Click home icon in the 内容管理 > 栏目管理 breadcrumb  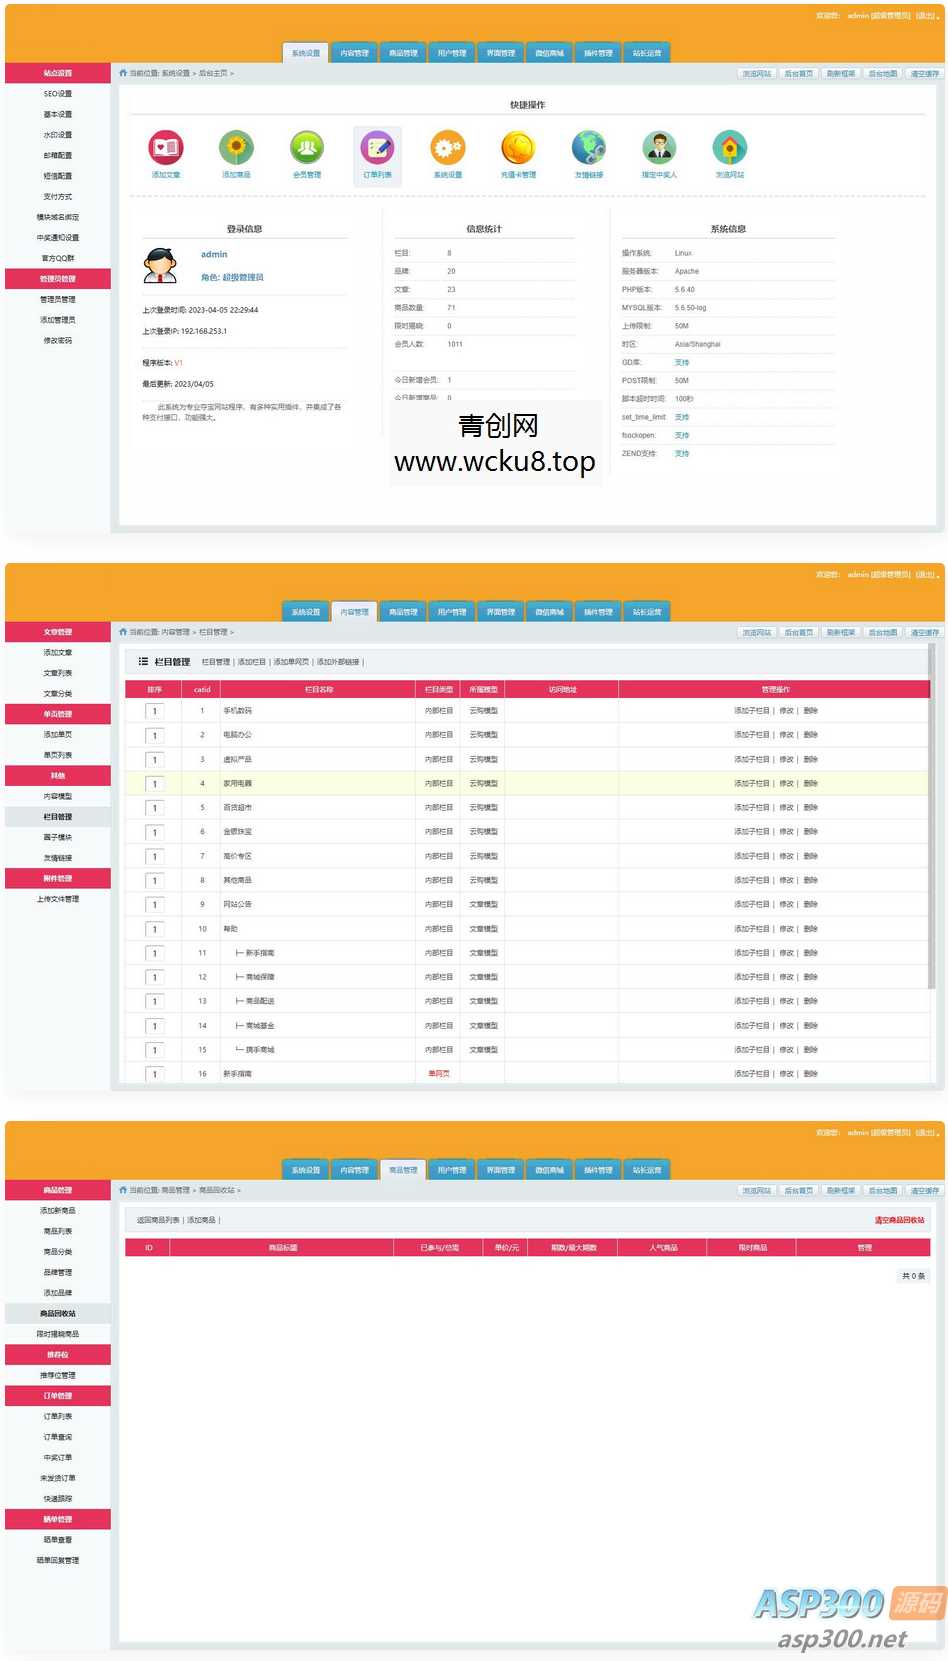[123, 632]
